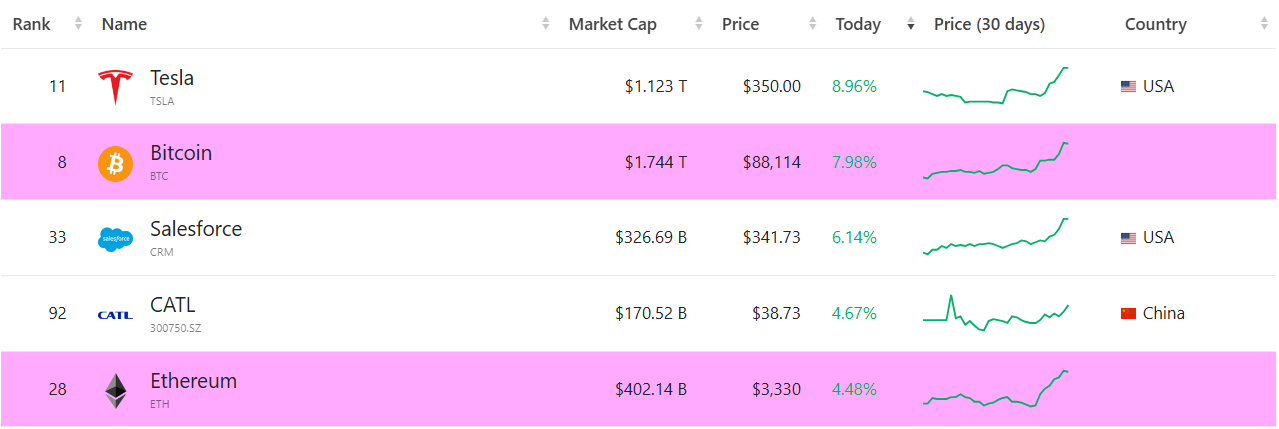This screenshot has height=429, width=1279.
Task: Click the USA flag in Salesforce row
Action: [1128, 238]
